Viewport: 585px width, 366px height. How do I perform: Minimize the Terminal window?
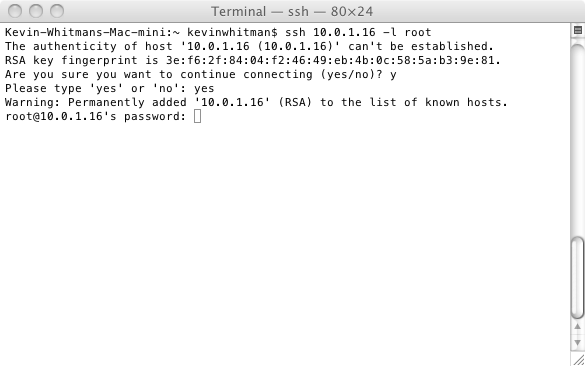(36, 11)
